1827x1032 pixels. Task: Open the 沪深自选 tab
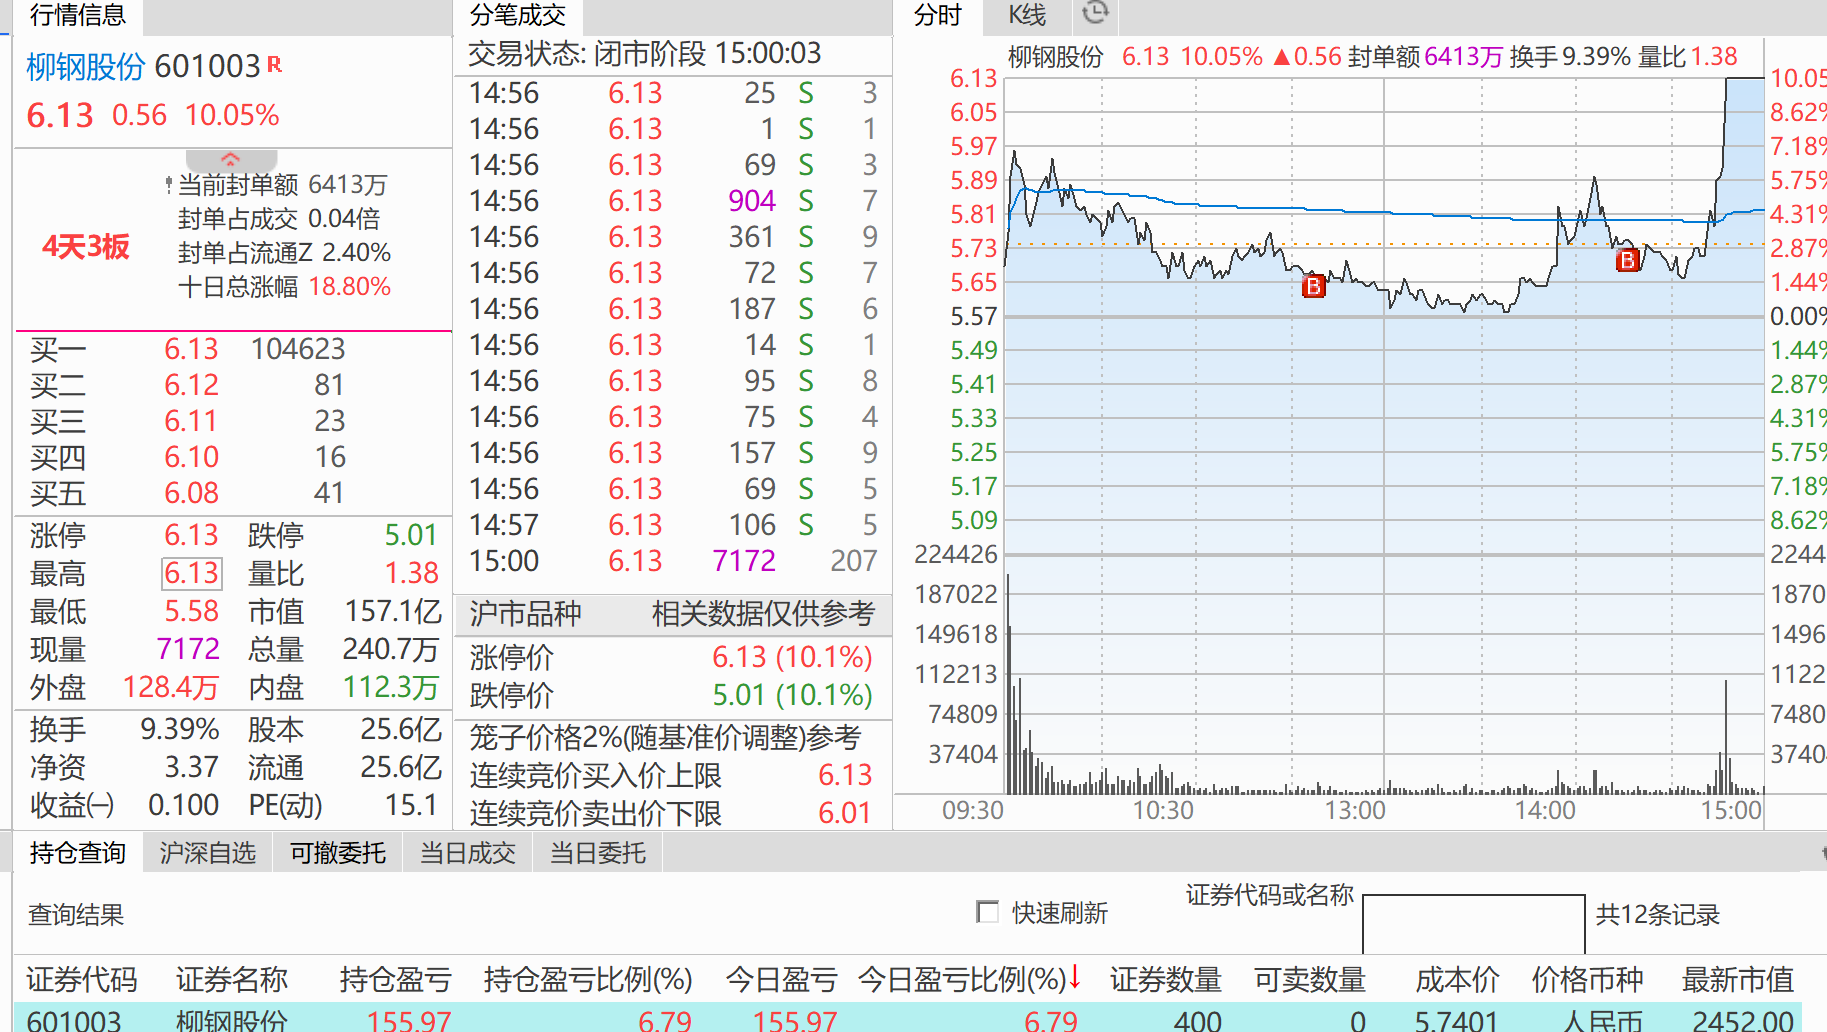208,853
